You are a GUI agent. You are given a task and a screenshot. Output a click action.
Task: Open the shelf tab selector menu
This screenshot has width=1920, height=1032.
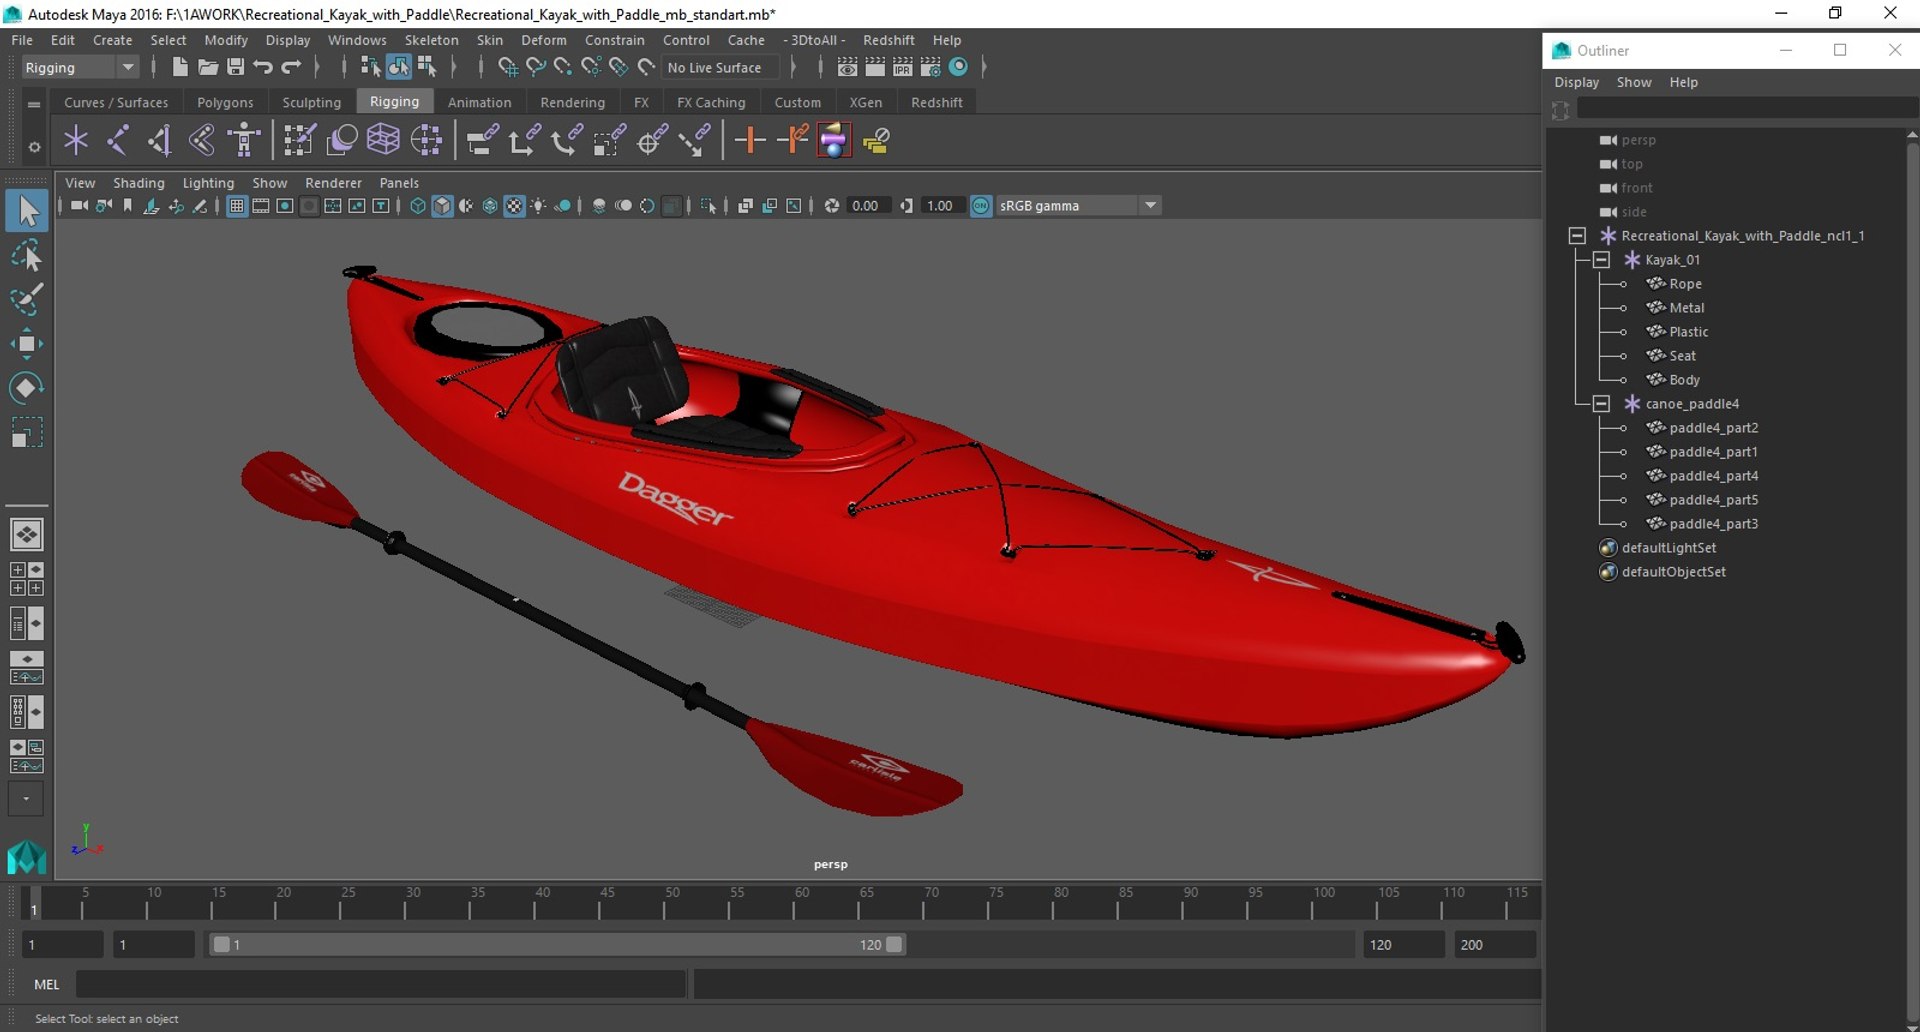tap(34, 104)
